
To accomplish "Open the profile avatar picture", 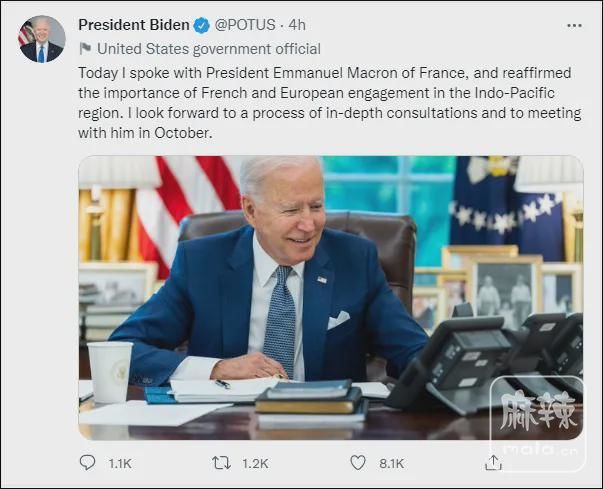I will (x=40, y=39).
